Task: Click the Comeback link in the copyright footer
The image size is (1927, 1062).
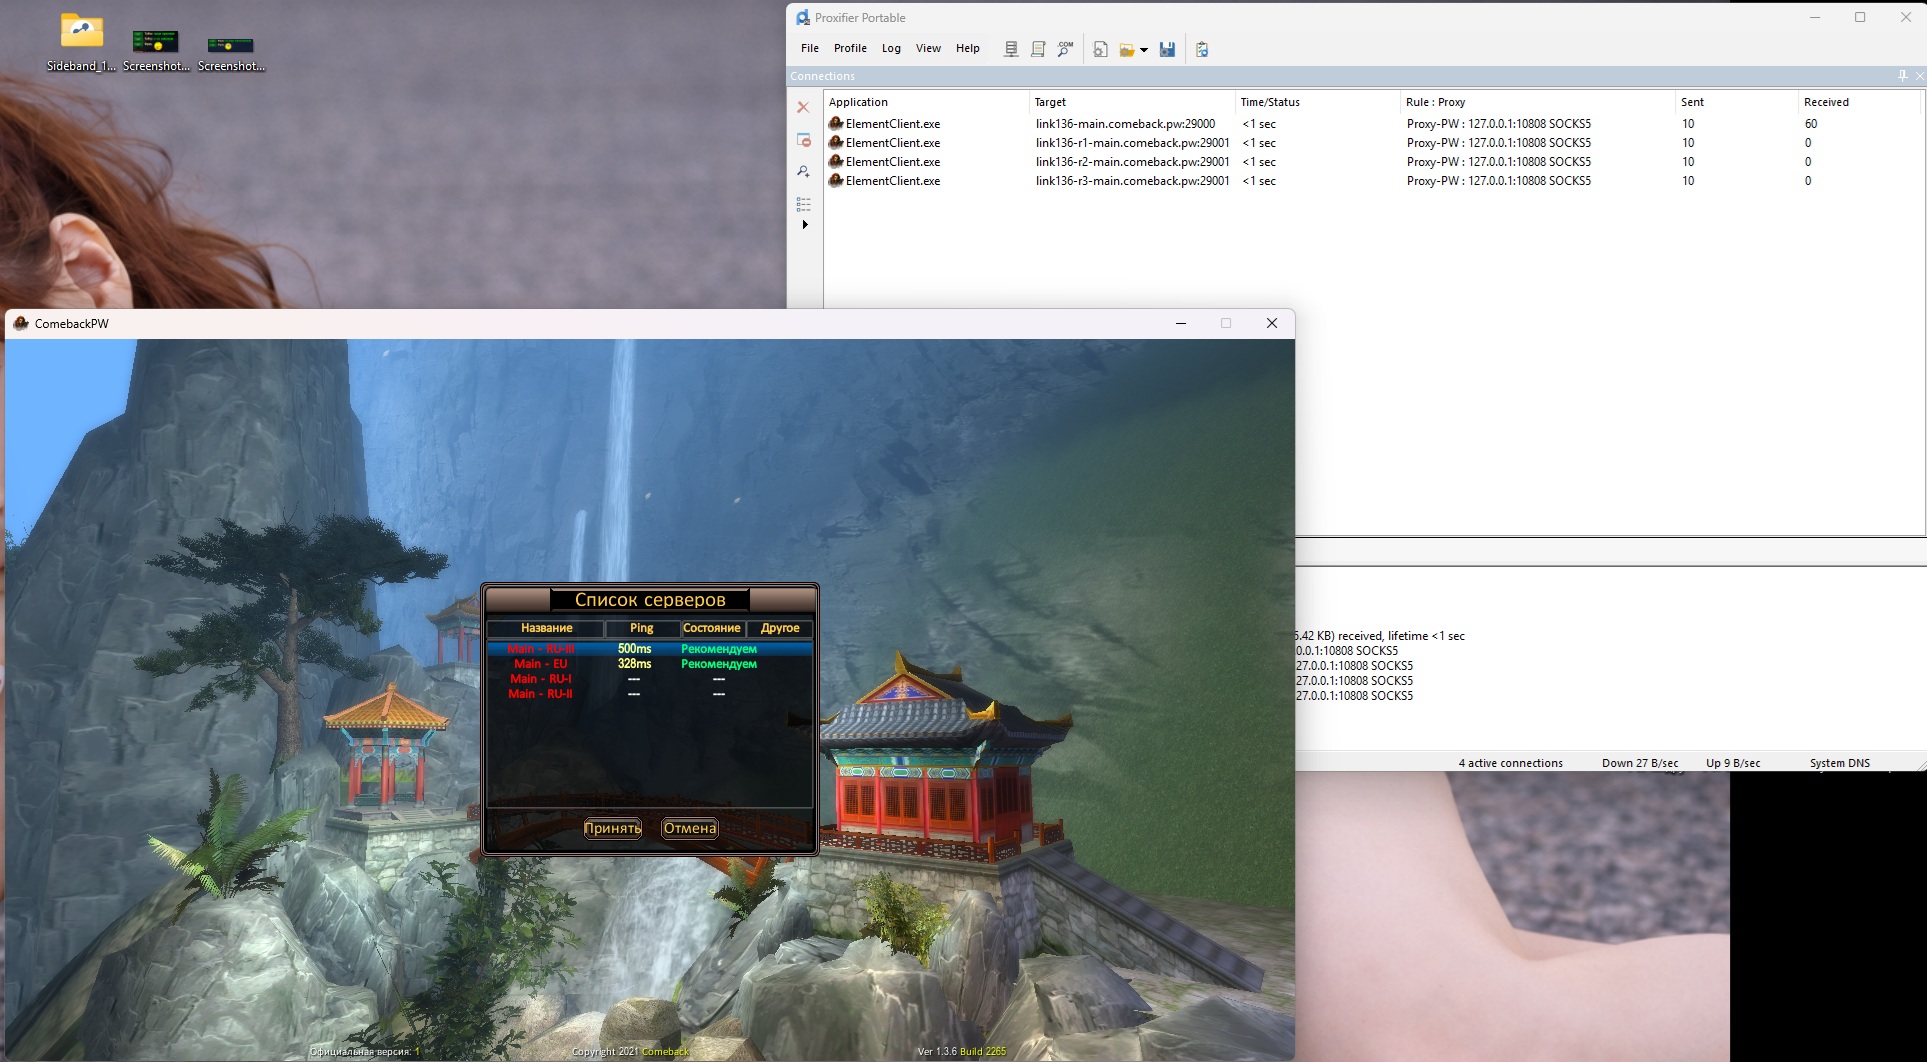Action: 665,1051
